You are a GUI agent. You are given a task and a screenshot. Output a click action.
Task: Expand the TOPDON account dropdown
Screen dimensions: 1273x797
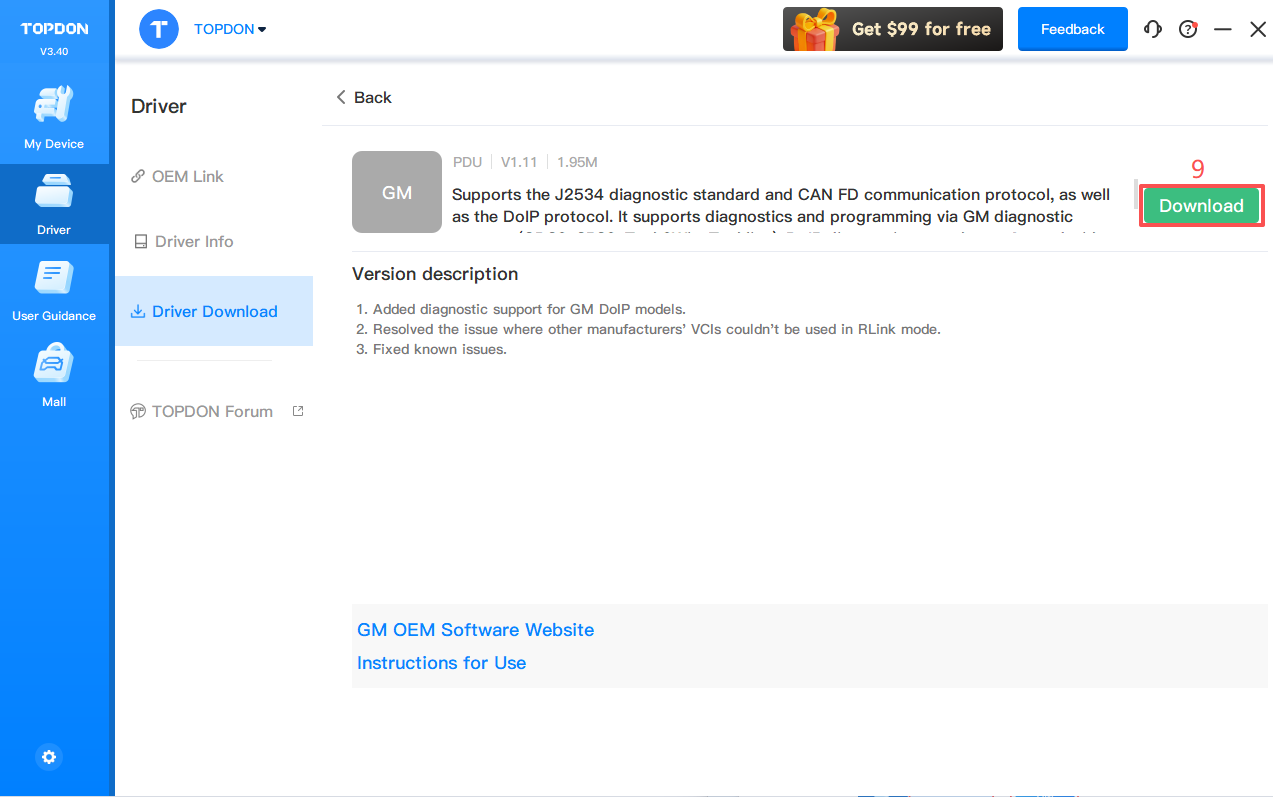[x=230, y=29]
